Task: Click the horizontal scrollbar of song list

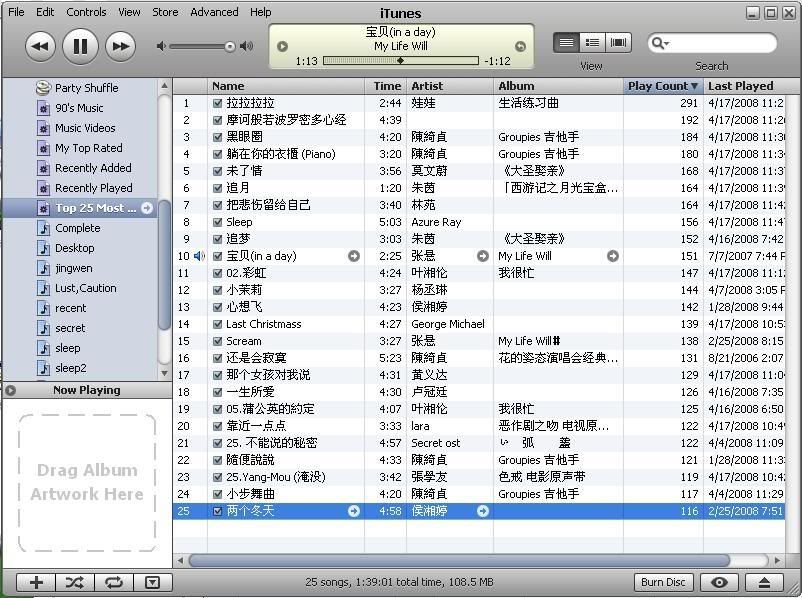Action: pyautogui.click(x=459, y=561)
